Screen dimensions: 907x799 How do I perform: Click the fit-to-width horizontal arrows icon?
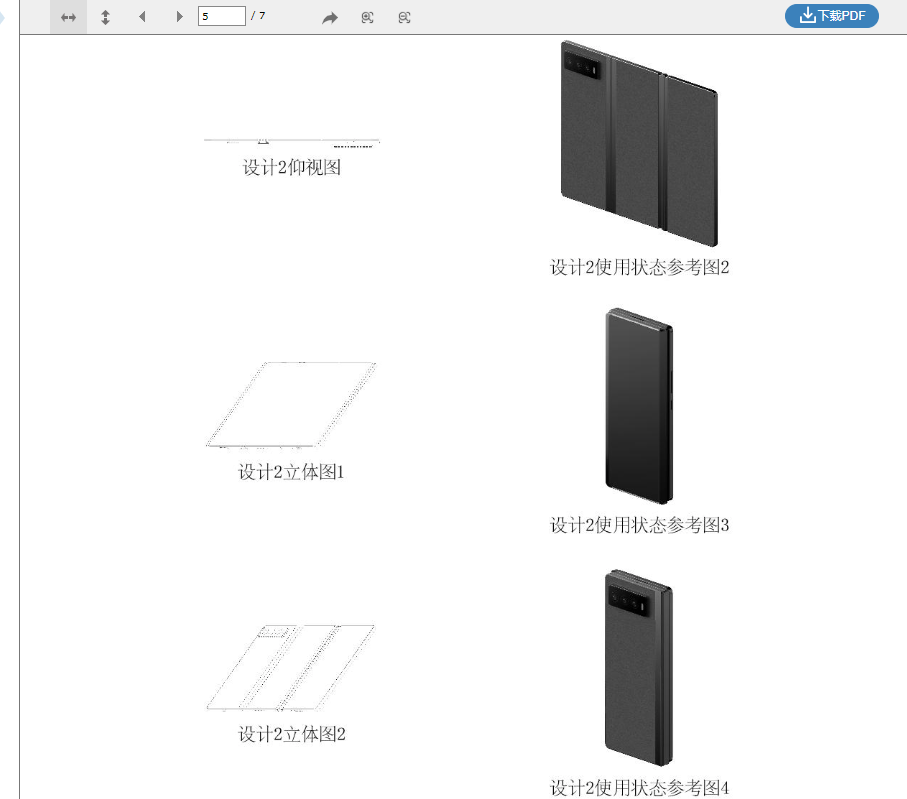(68, 17)
